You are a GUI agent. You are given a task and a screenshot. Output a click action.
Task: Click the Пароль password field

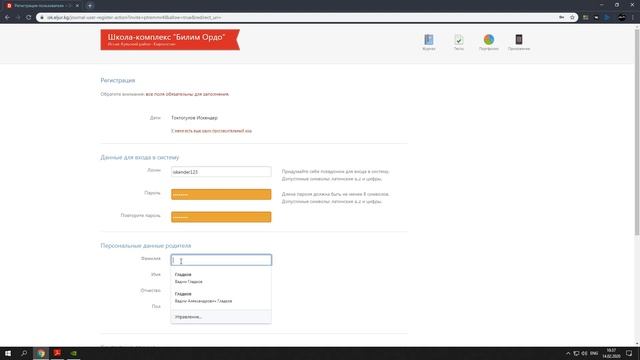click(x=221, y=194)
